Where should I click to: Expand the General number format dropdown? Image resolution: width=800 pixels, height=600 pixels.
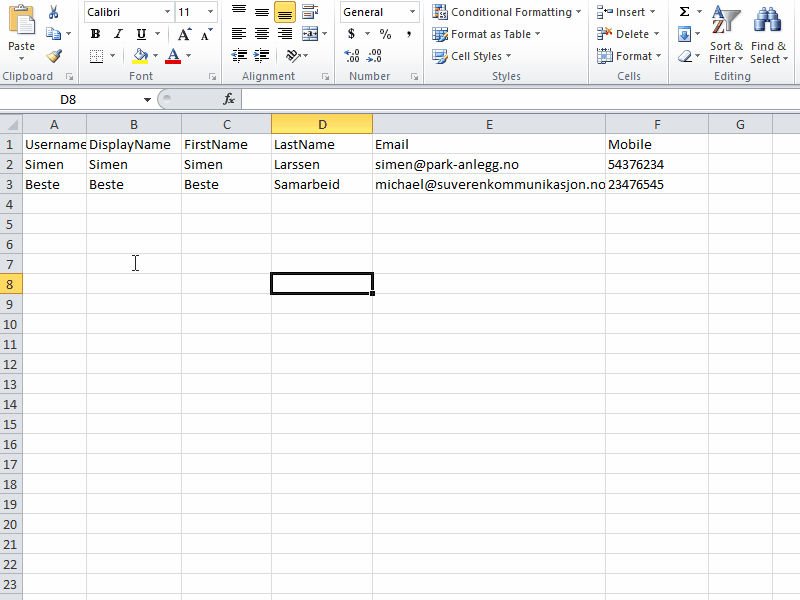412,12
